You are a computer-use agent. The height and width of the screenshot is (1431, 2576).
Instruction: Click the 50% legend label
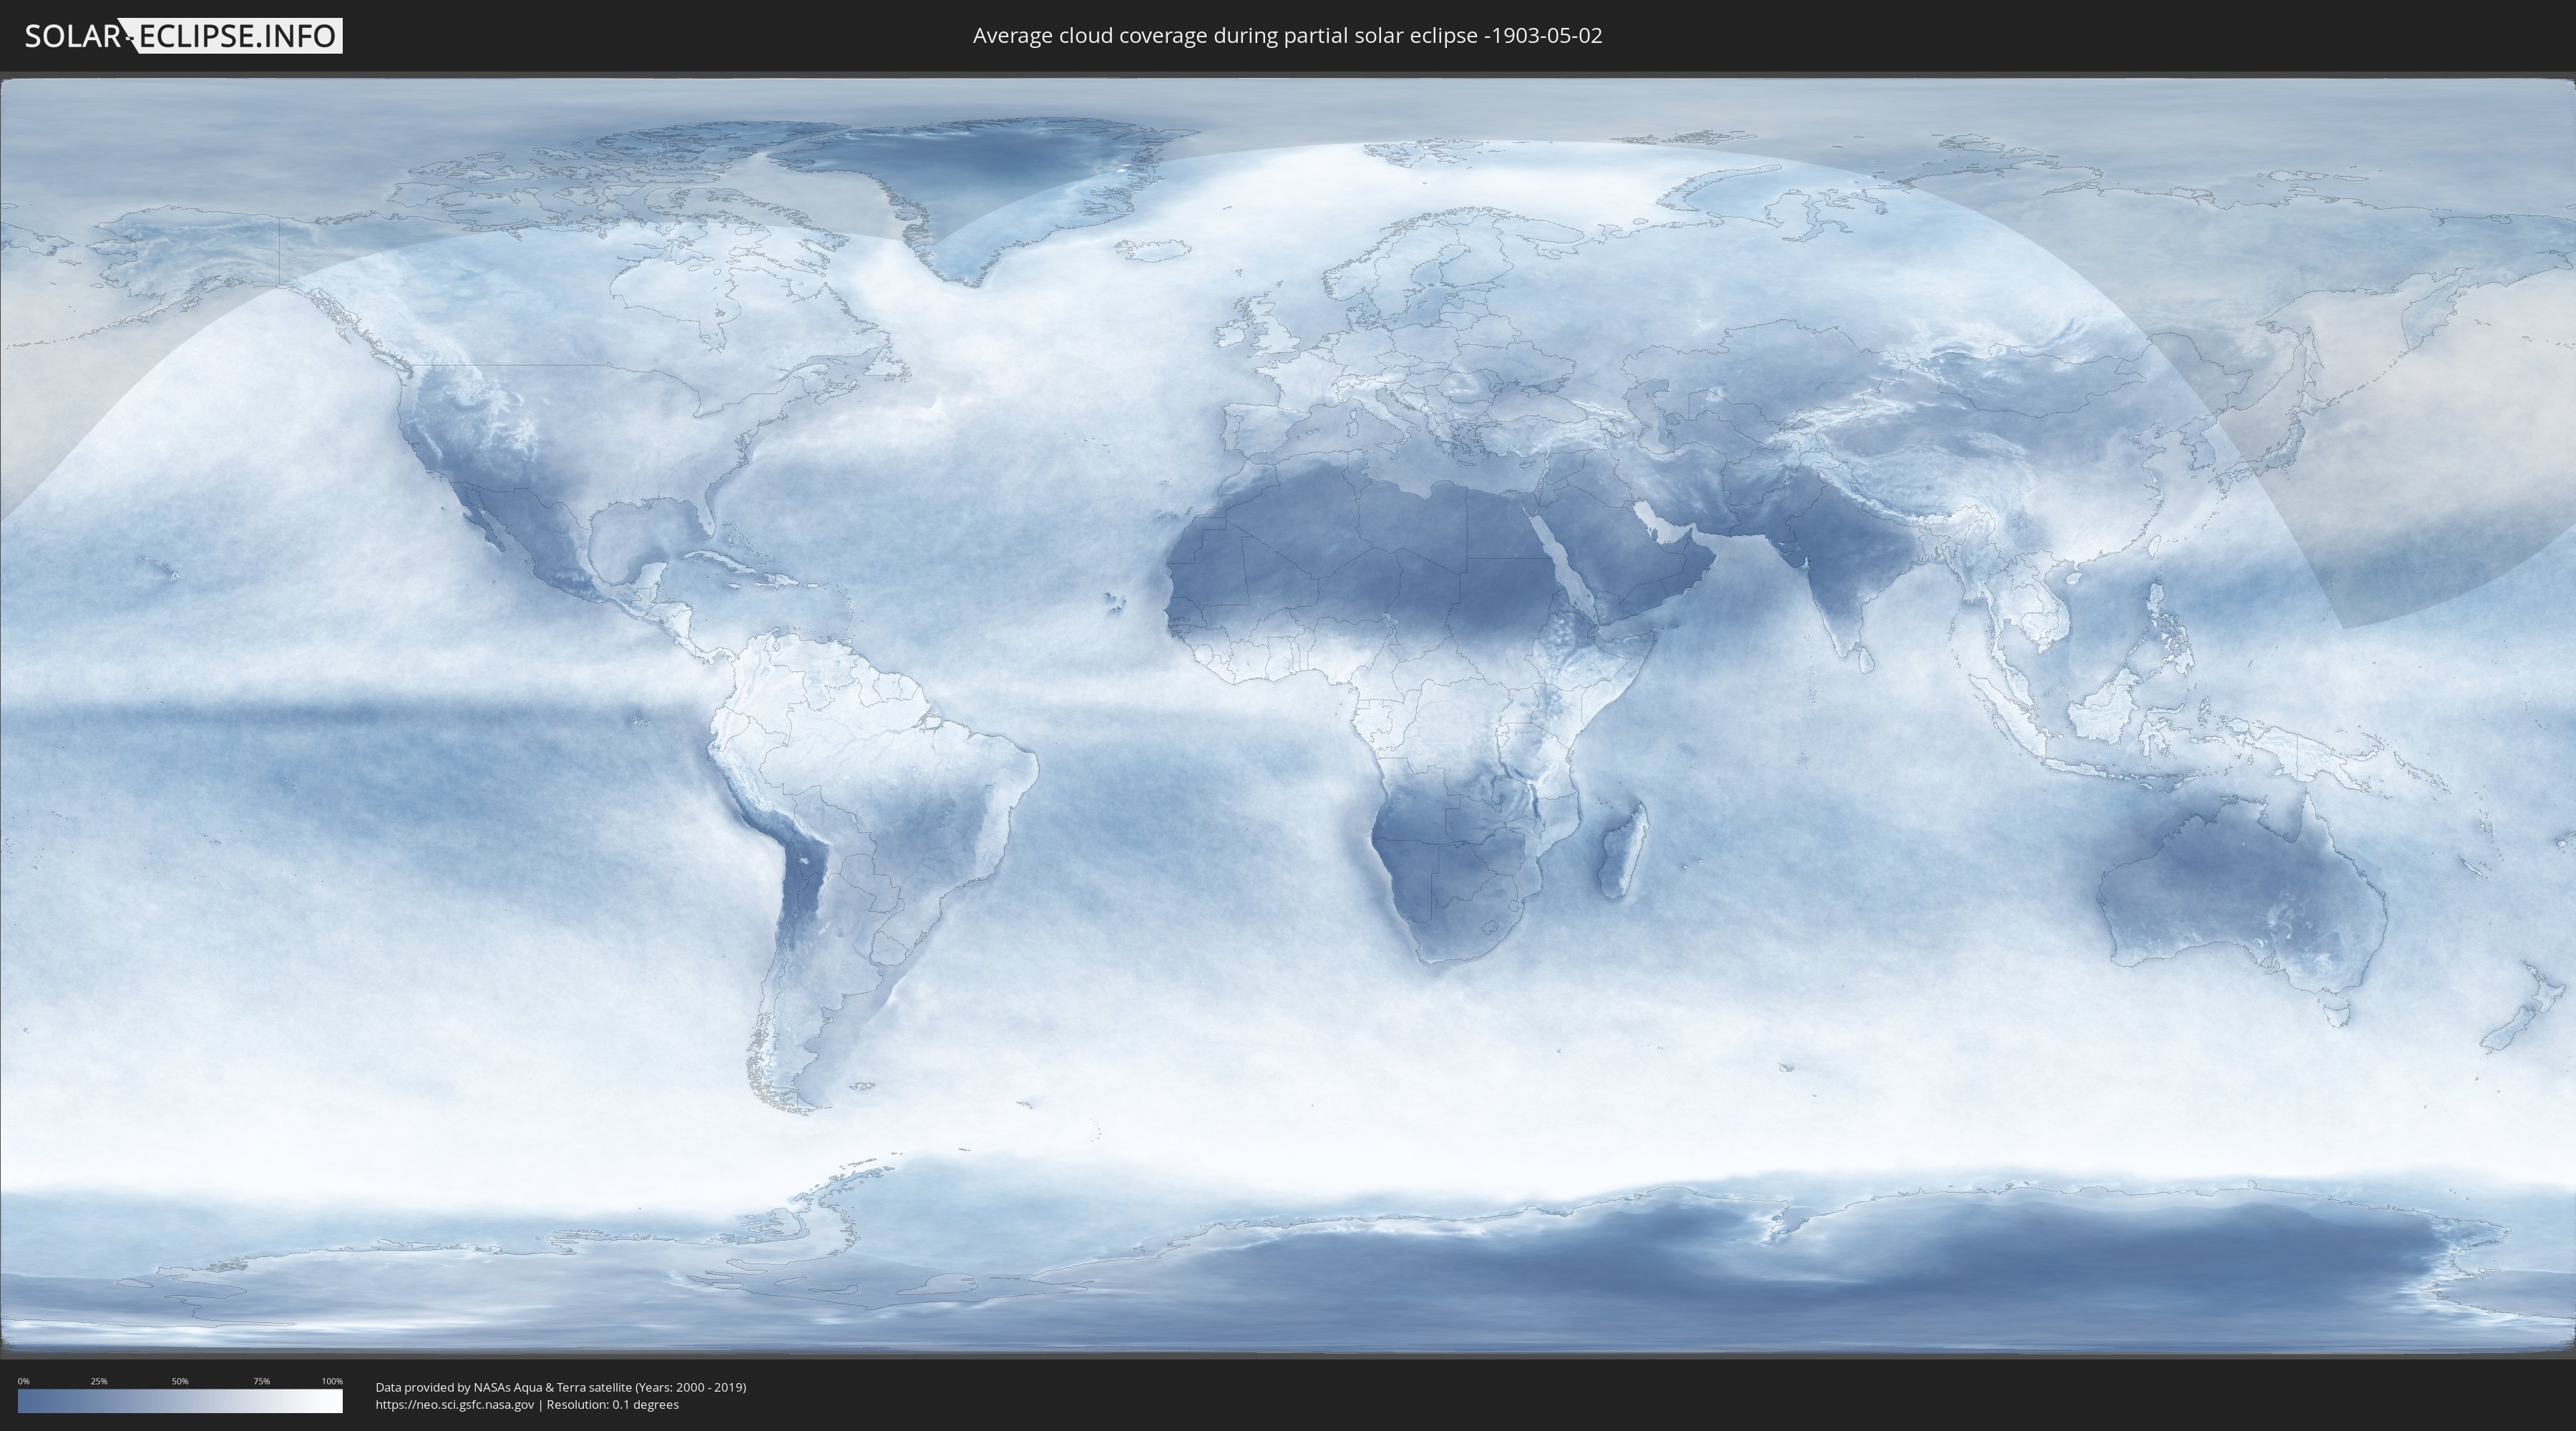click(x=180, y=1381)
